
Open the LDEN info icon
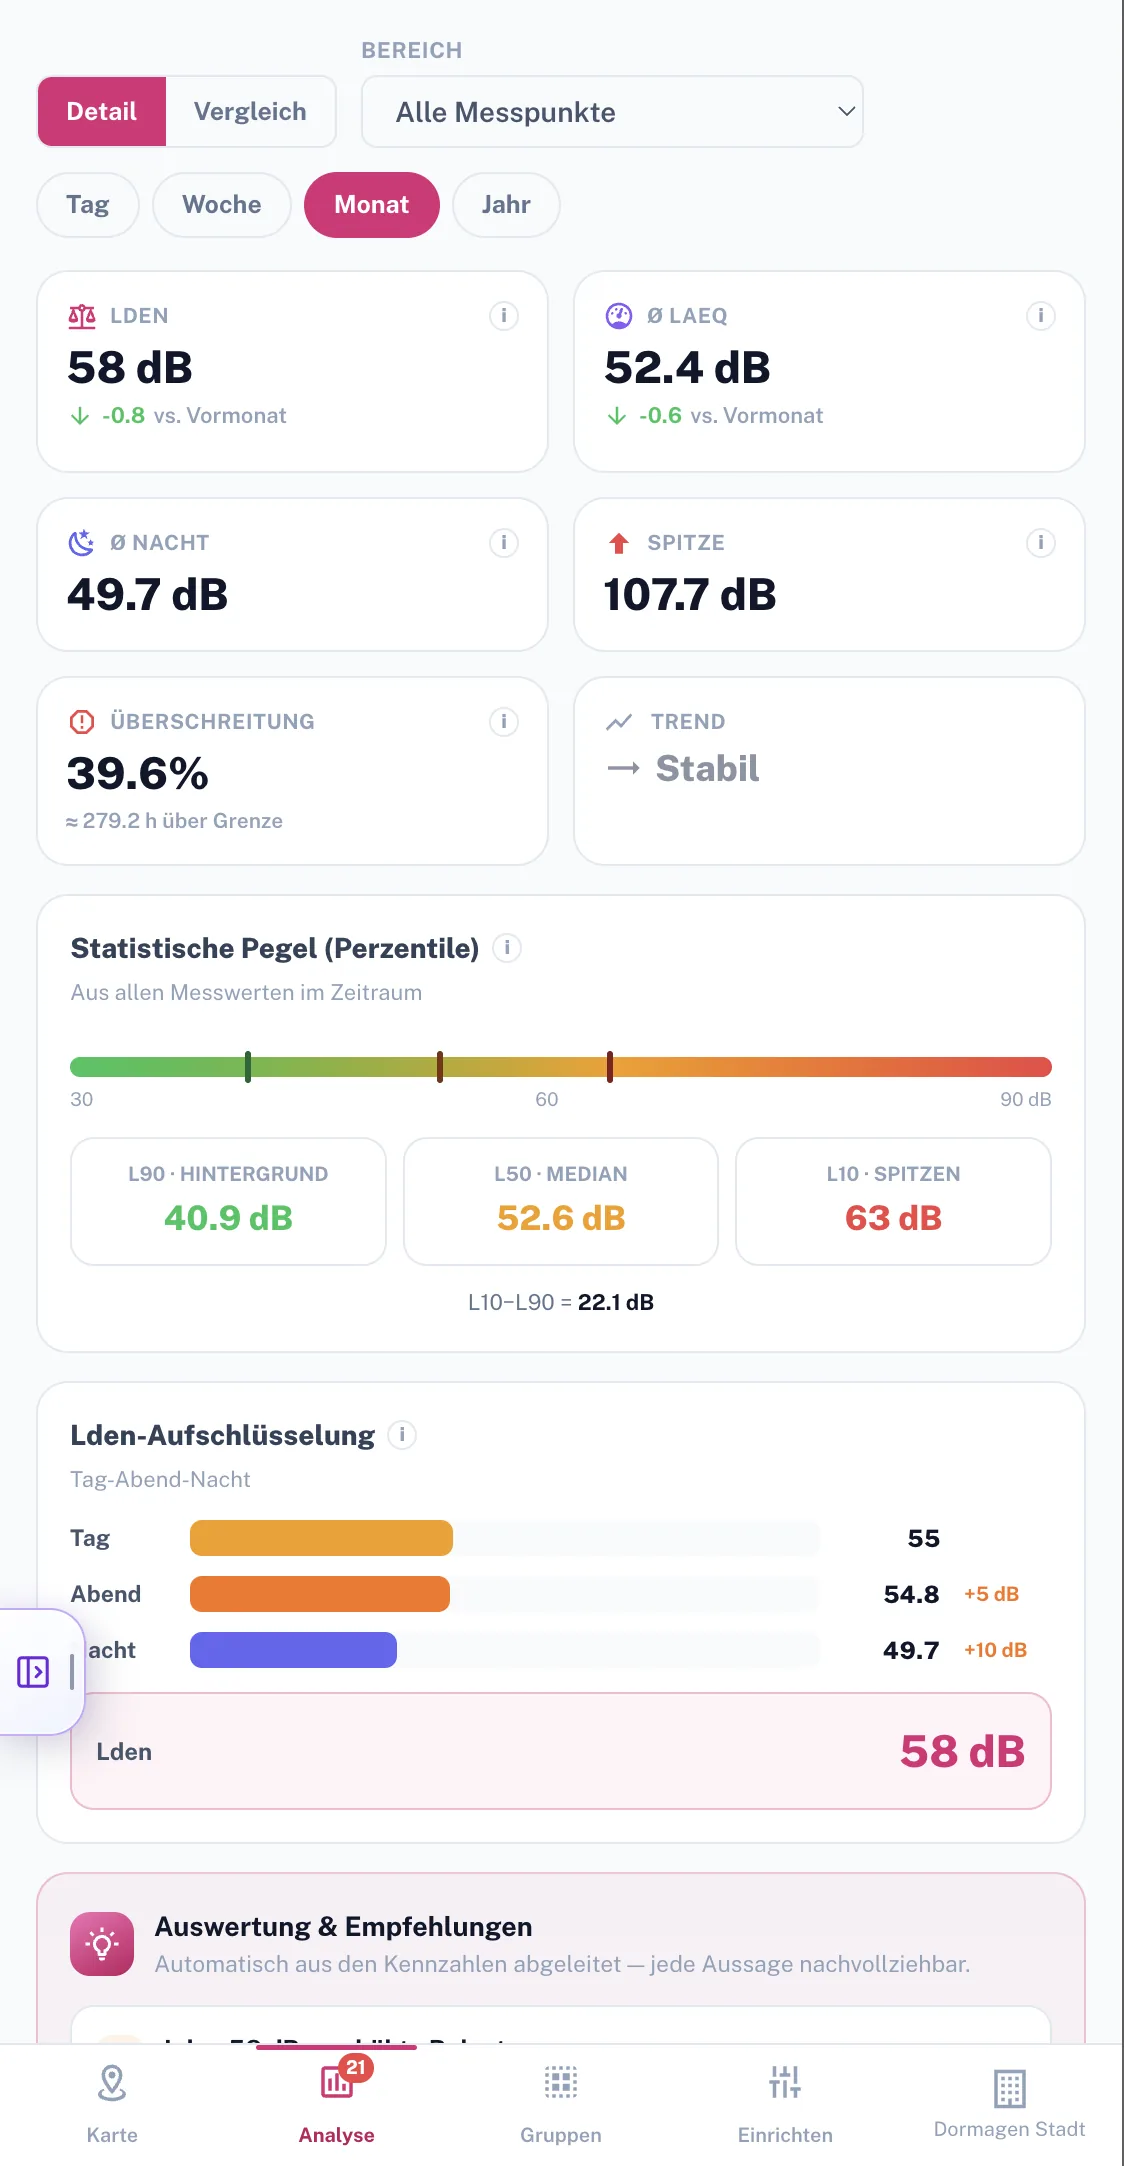pos(504,316)
